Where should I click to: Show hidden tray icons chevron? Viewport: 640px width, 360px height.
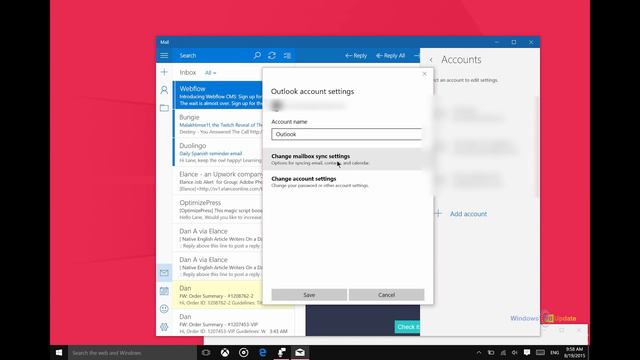479,353
